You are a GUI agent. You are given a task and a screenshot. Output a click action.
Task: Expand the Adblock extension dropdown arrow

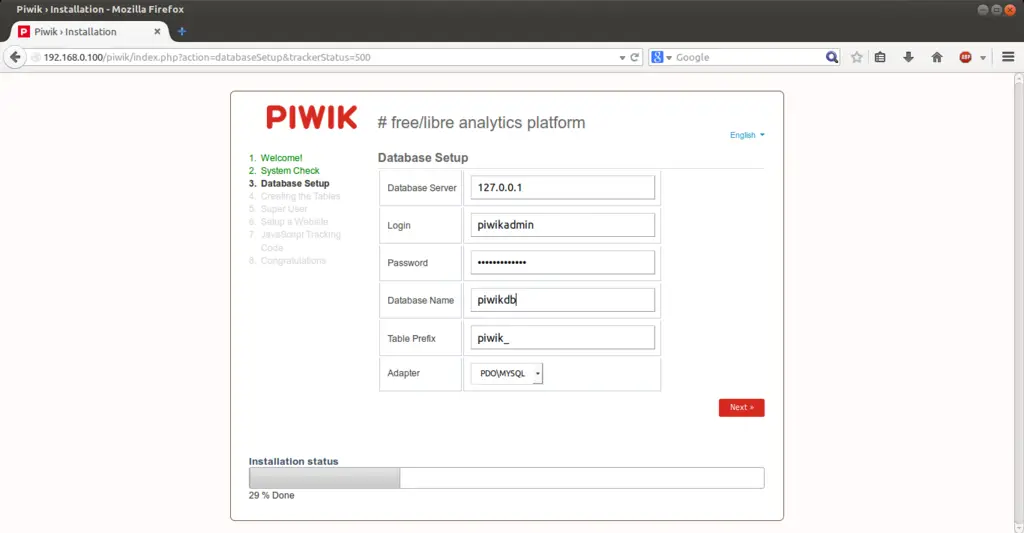point(983,57)
